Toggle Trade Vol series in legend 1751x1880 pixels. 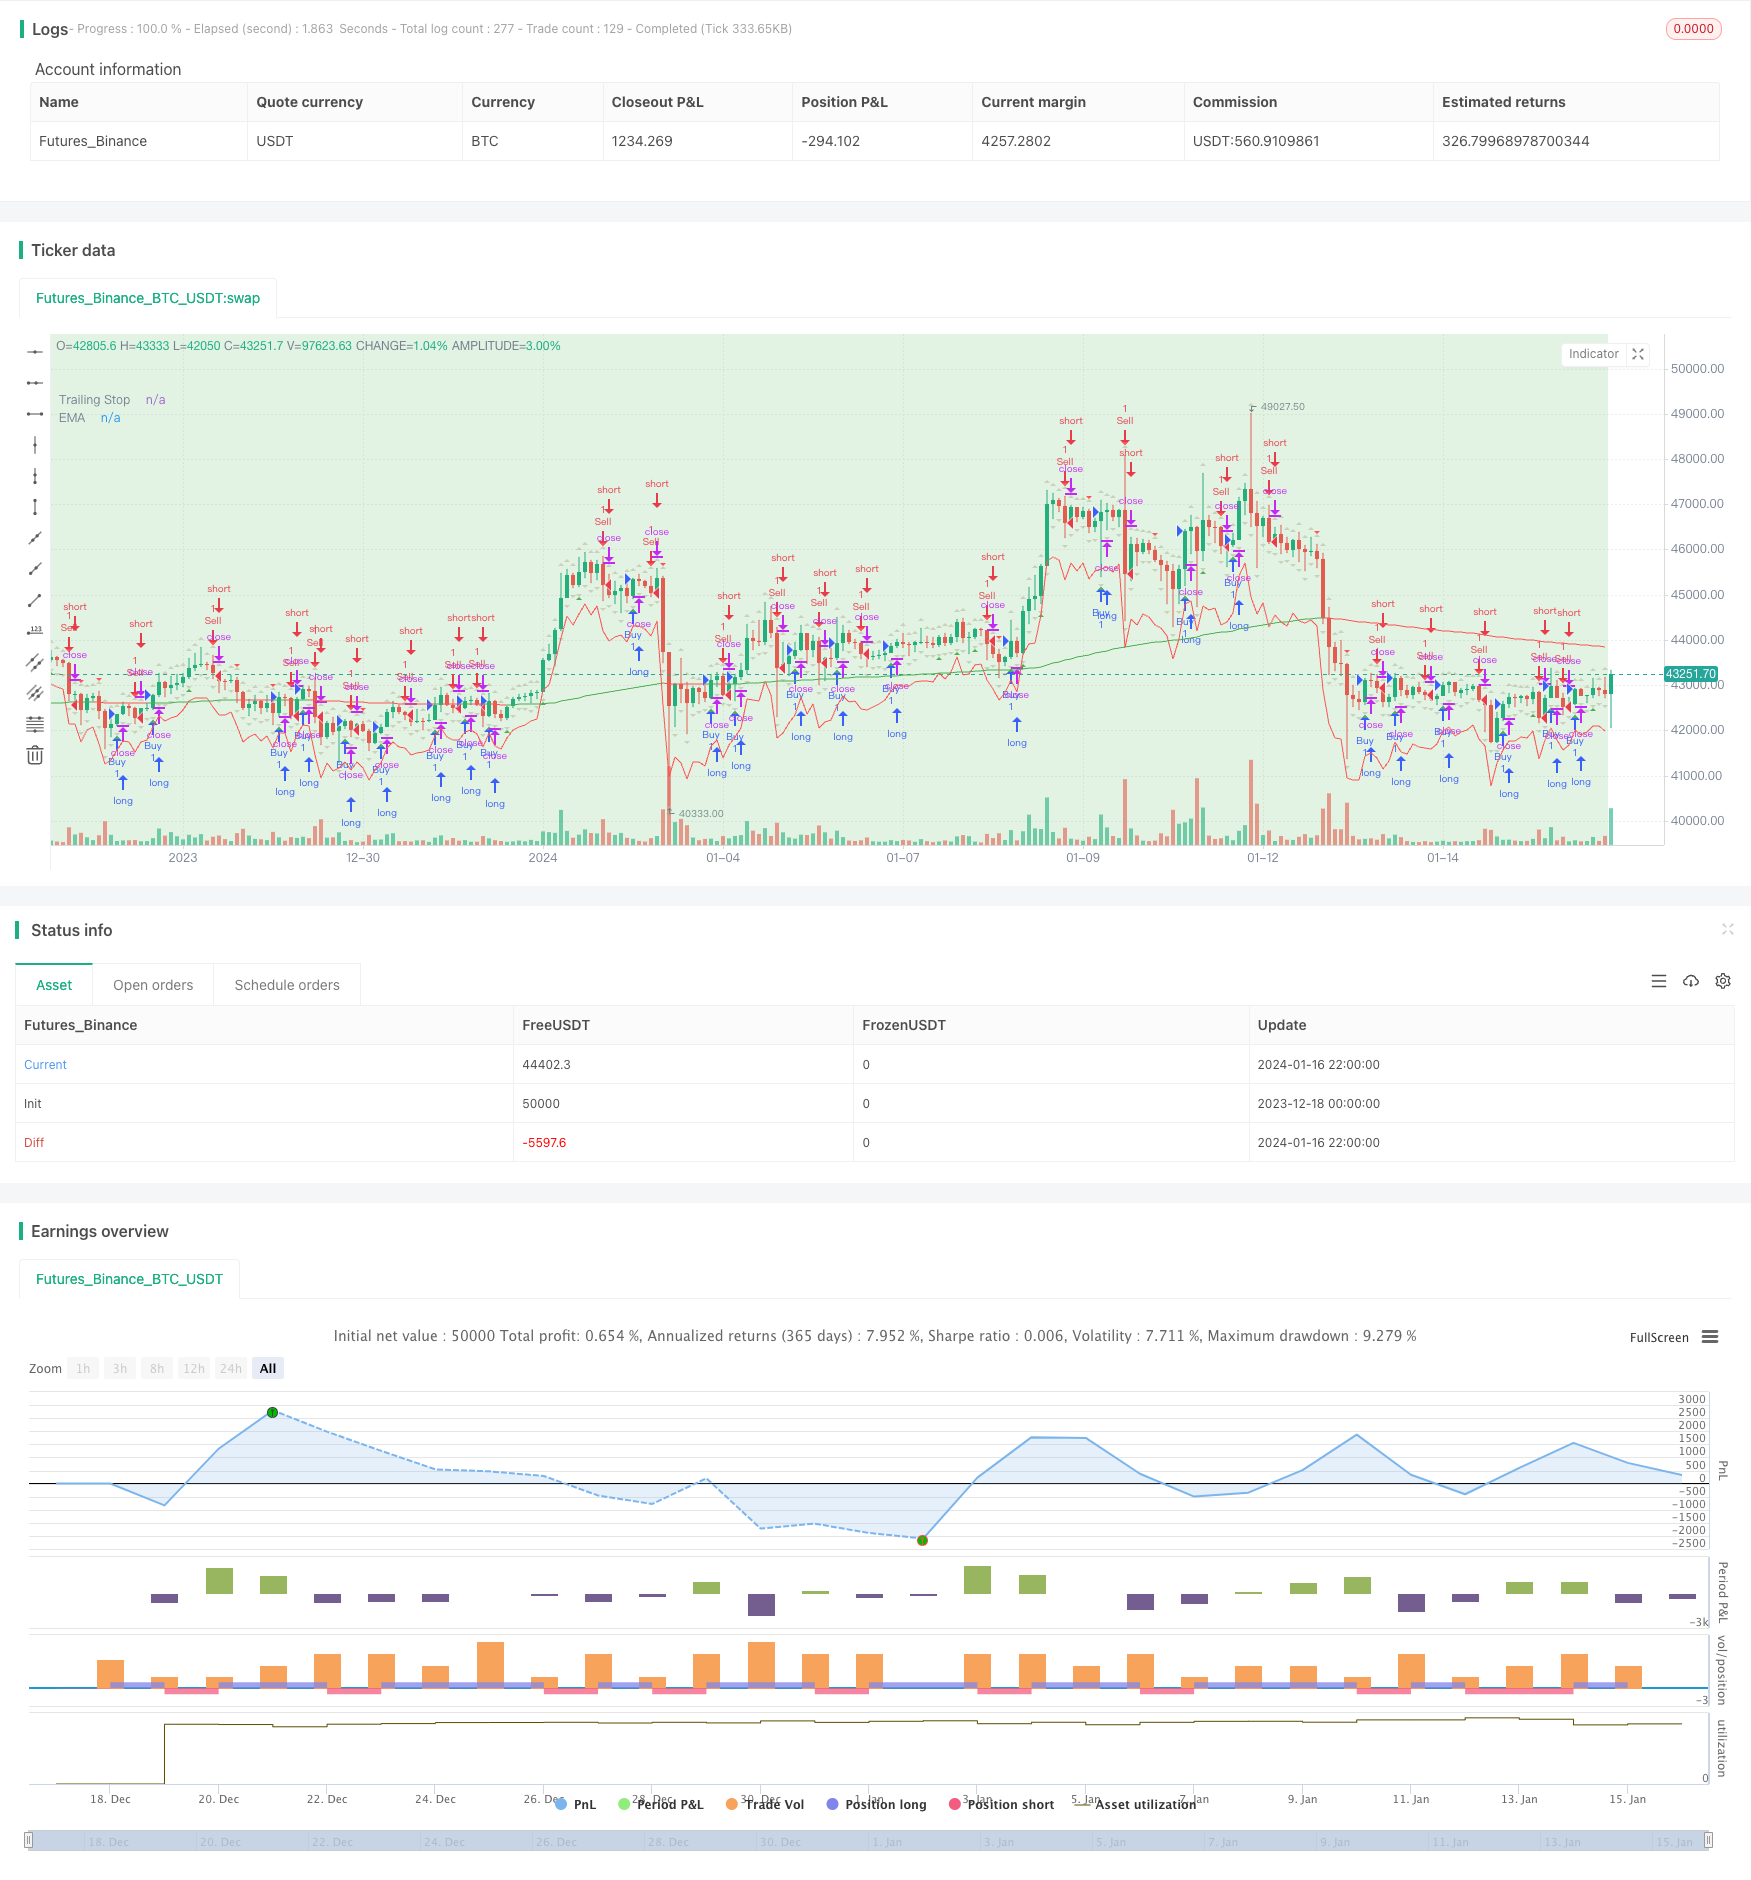click(765, 1804)
